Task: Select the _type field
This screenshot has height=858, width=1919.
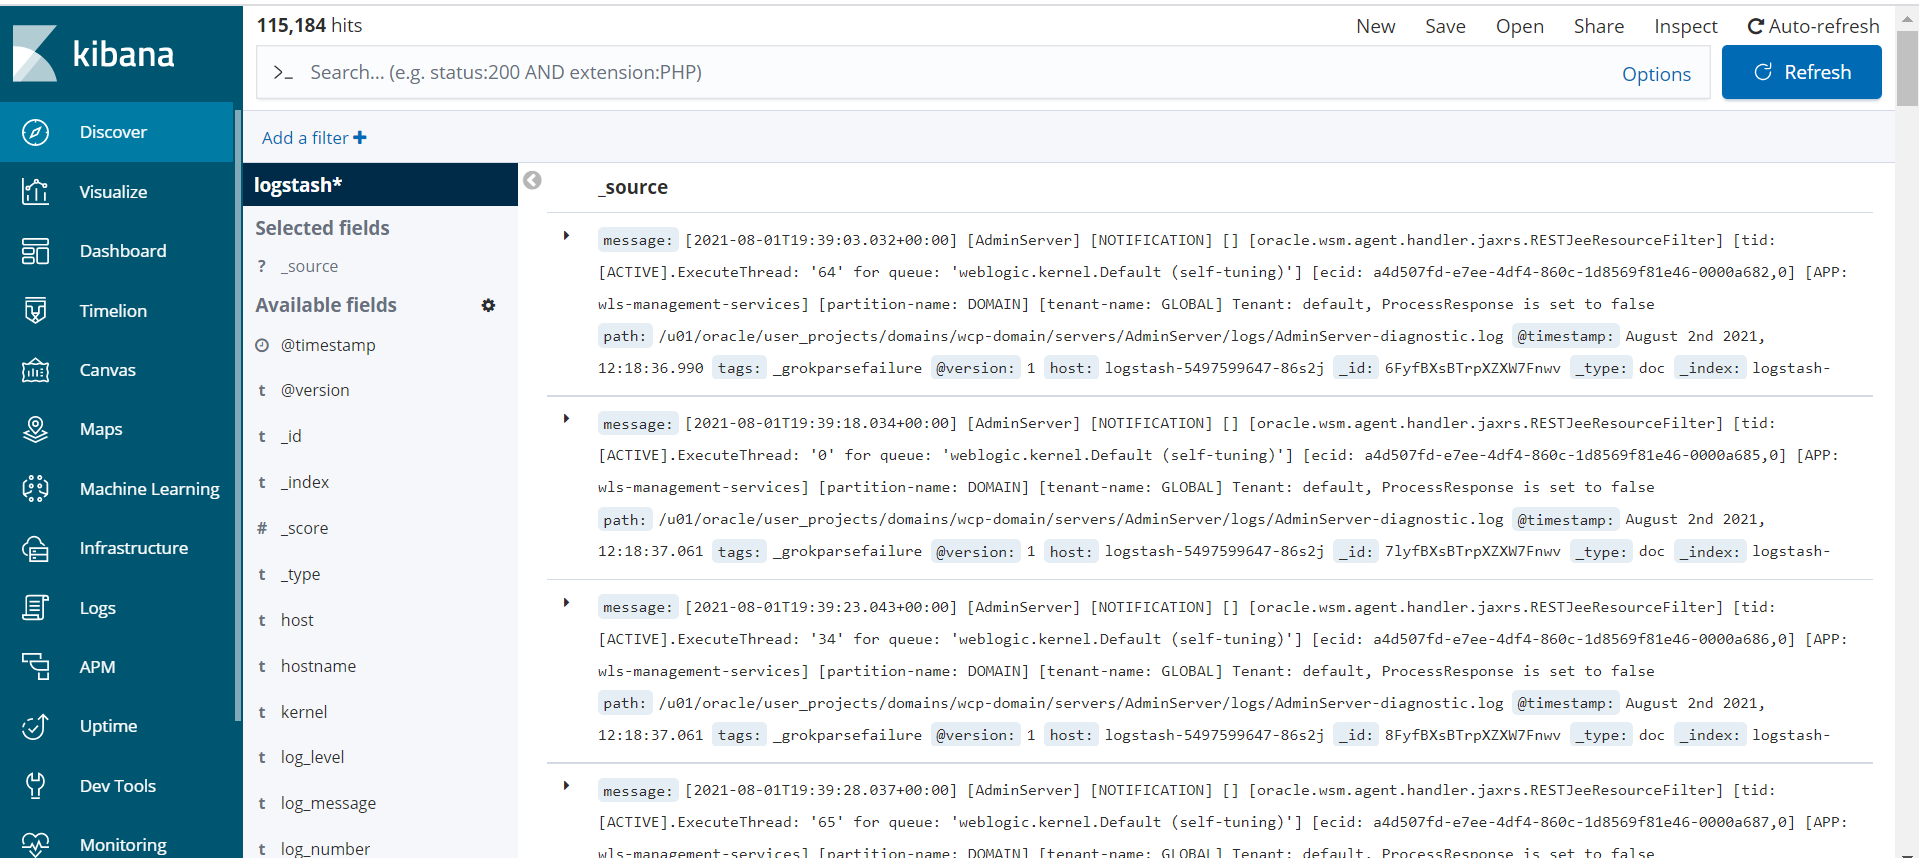Action: (x=301, y=574)
